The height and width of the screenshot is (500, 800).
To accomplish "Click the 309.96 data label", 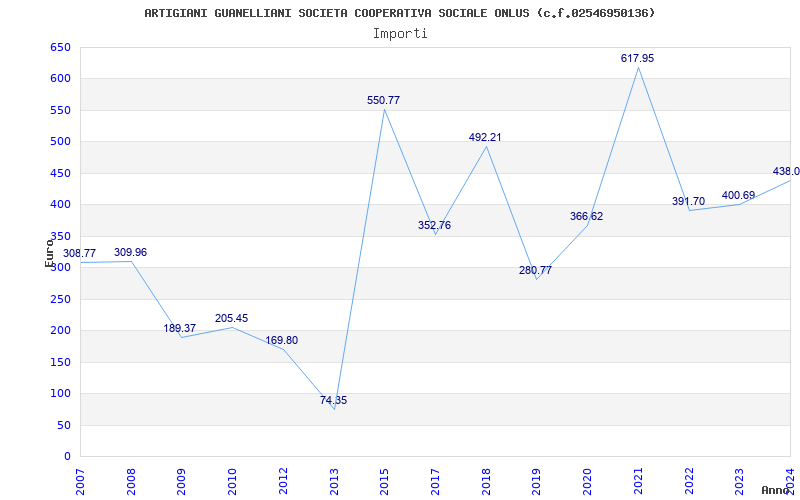I will pyautogui.click(x=130, y=253).
